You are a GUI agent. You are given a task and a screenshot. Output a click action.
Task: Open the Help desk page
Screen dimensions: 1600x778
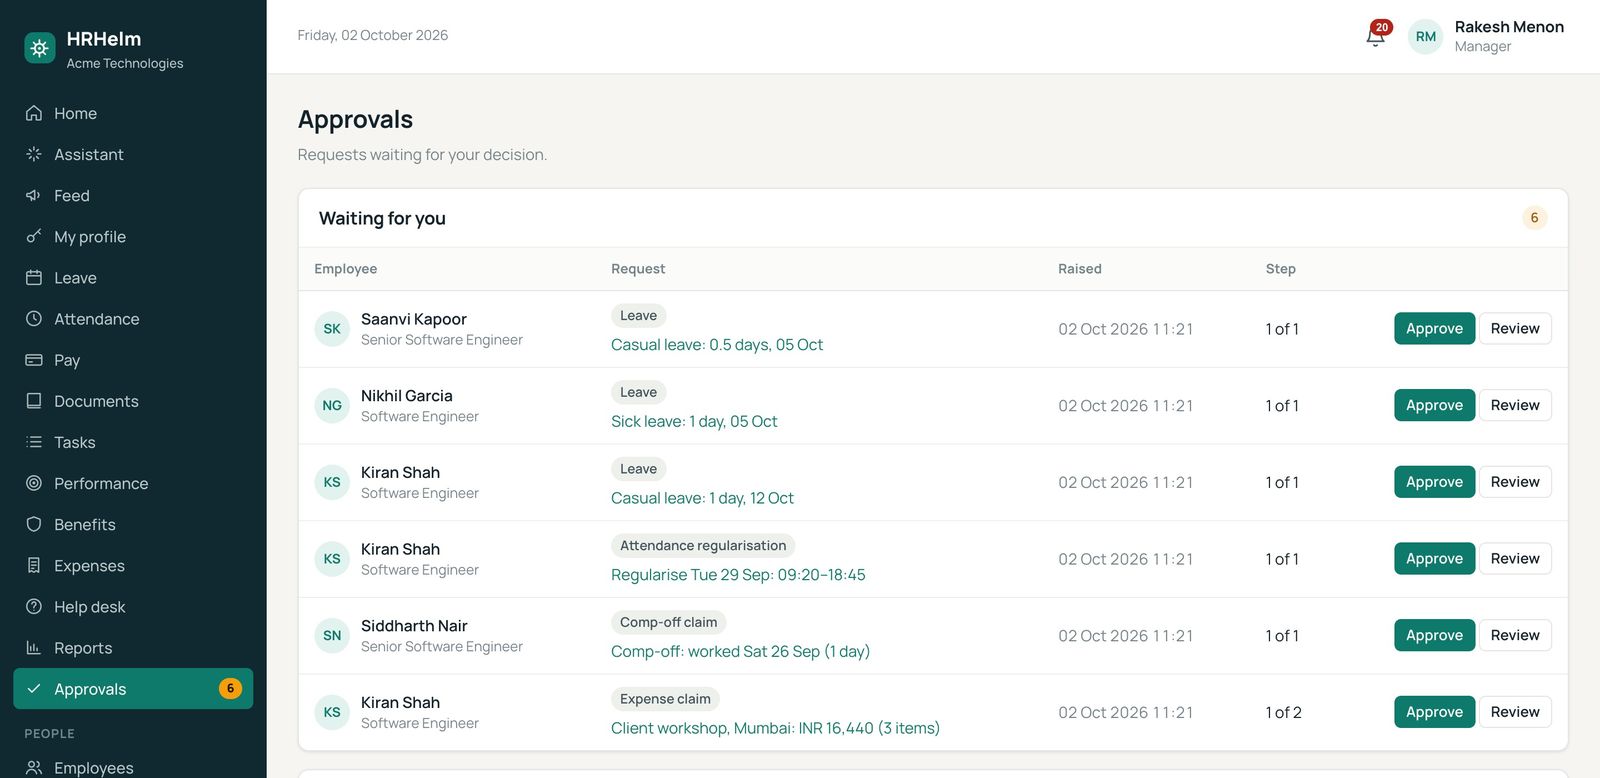133,606
